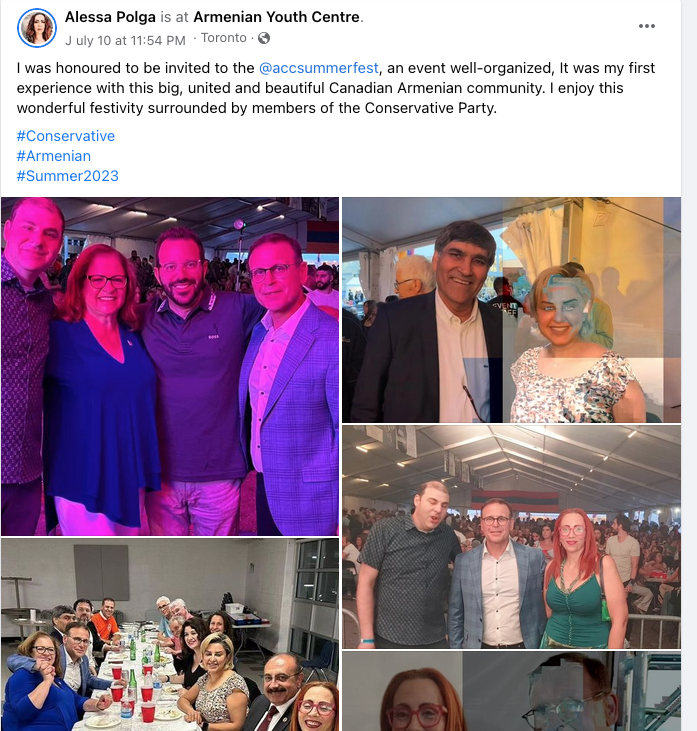
Task: Open the #Armenian hashtag
Action: pos(54,156)
